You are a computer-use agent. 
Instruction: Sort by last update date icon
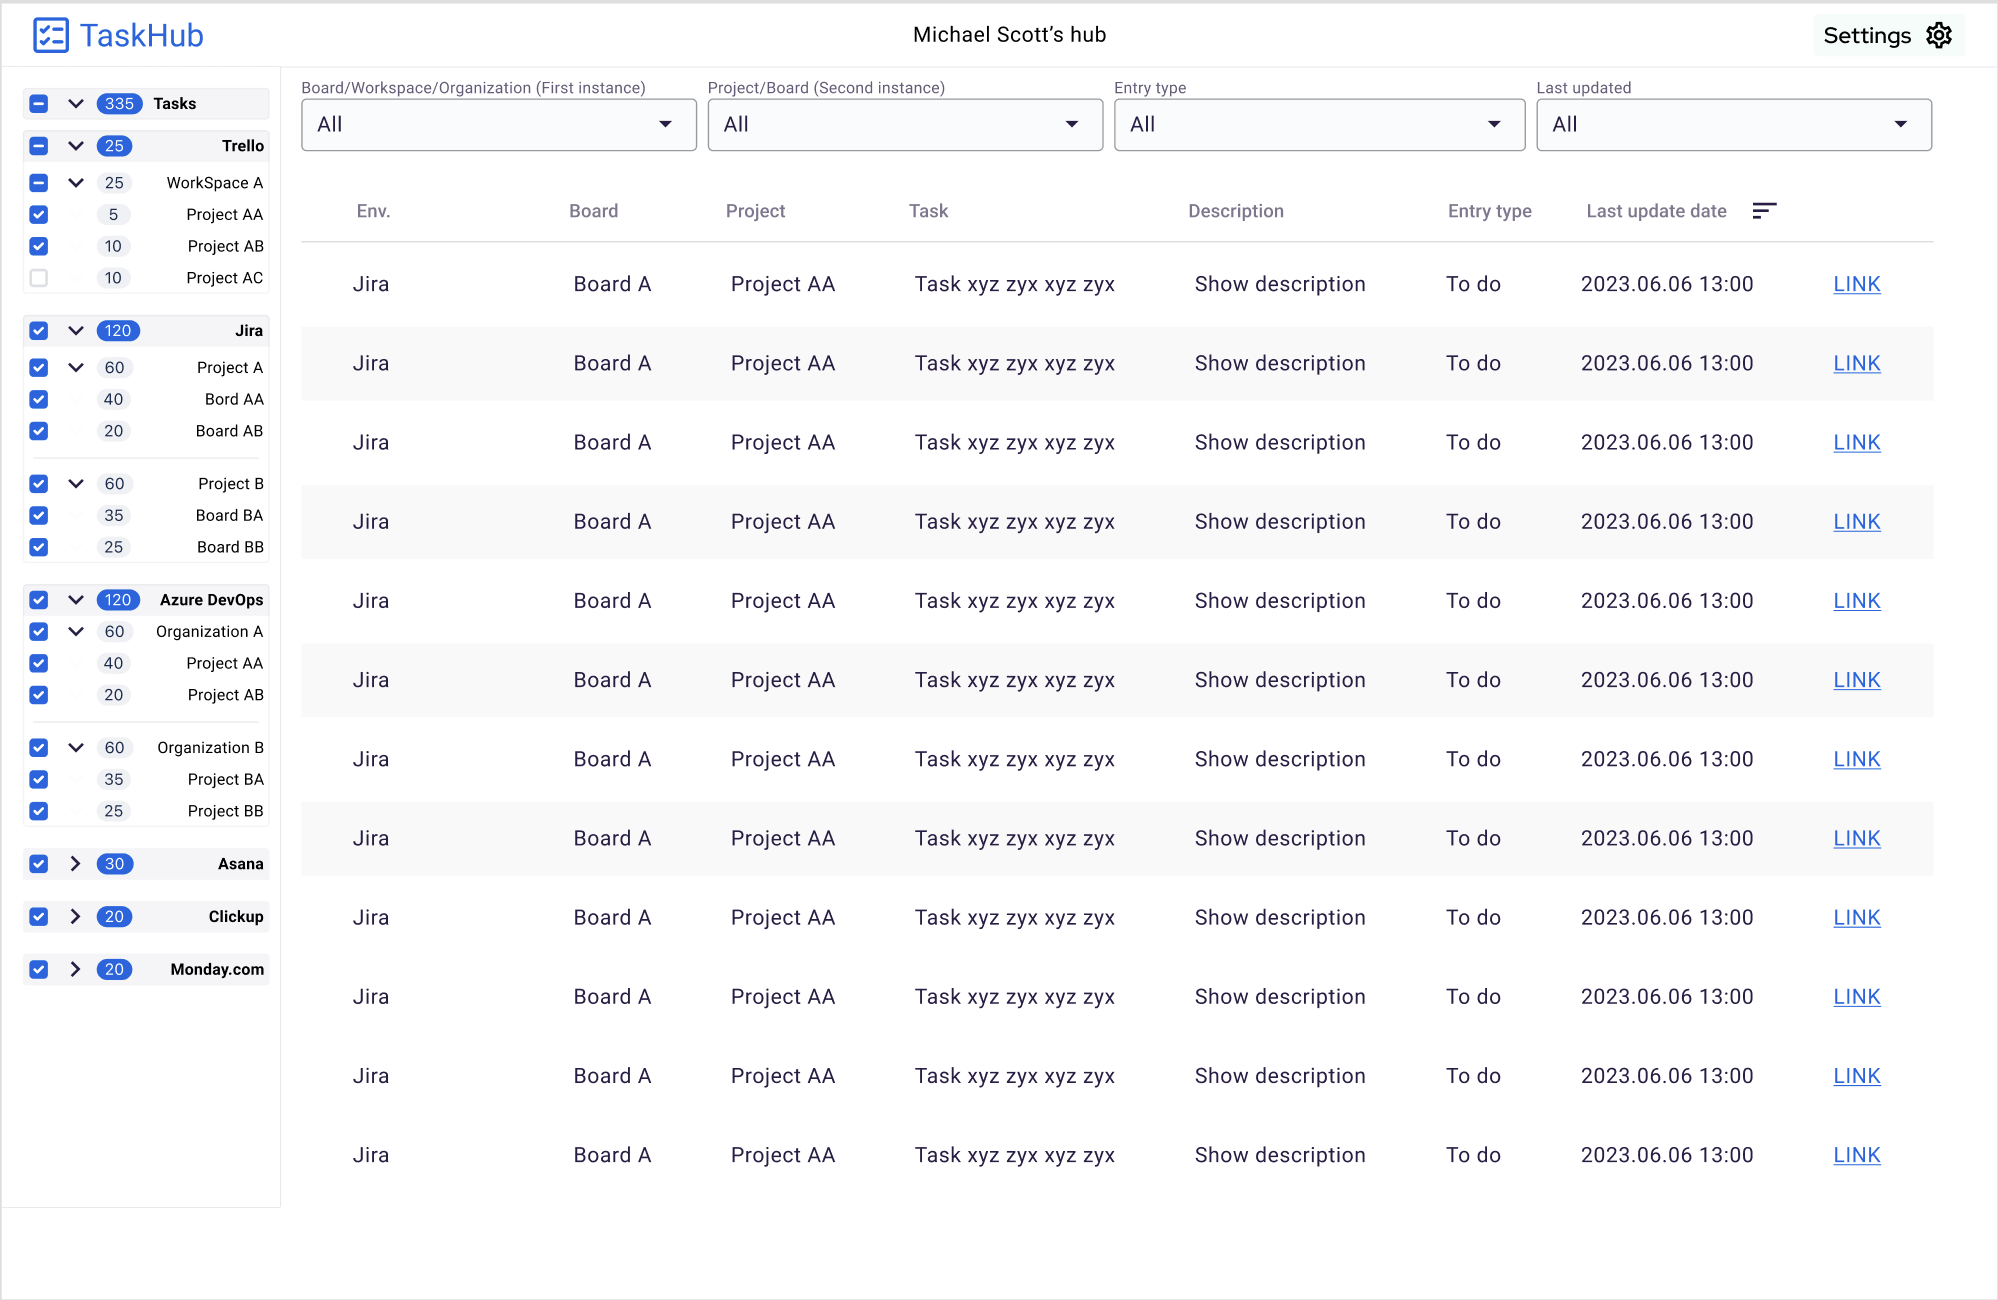pyautogui.click(x=1764, y=211)
